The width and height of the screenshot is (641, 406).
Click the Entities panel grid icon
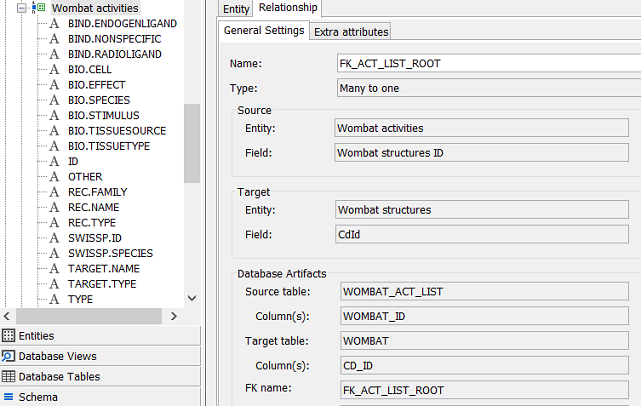[x=9, y=336]
